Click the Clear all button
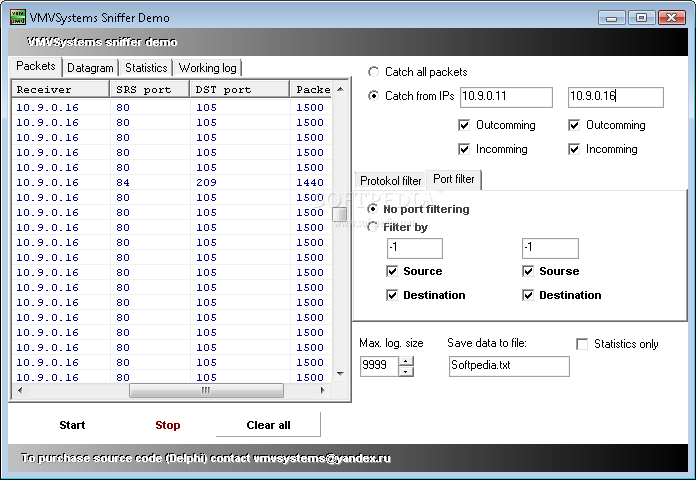Screen dimensions: 696x480 [268, 425]
